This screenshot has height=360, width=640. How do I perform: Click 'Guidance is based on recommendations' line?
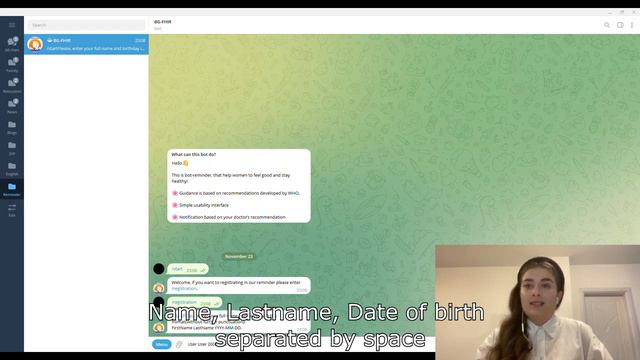pyautogui.click(x=236, y=193)
